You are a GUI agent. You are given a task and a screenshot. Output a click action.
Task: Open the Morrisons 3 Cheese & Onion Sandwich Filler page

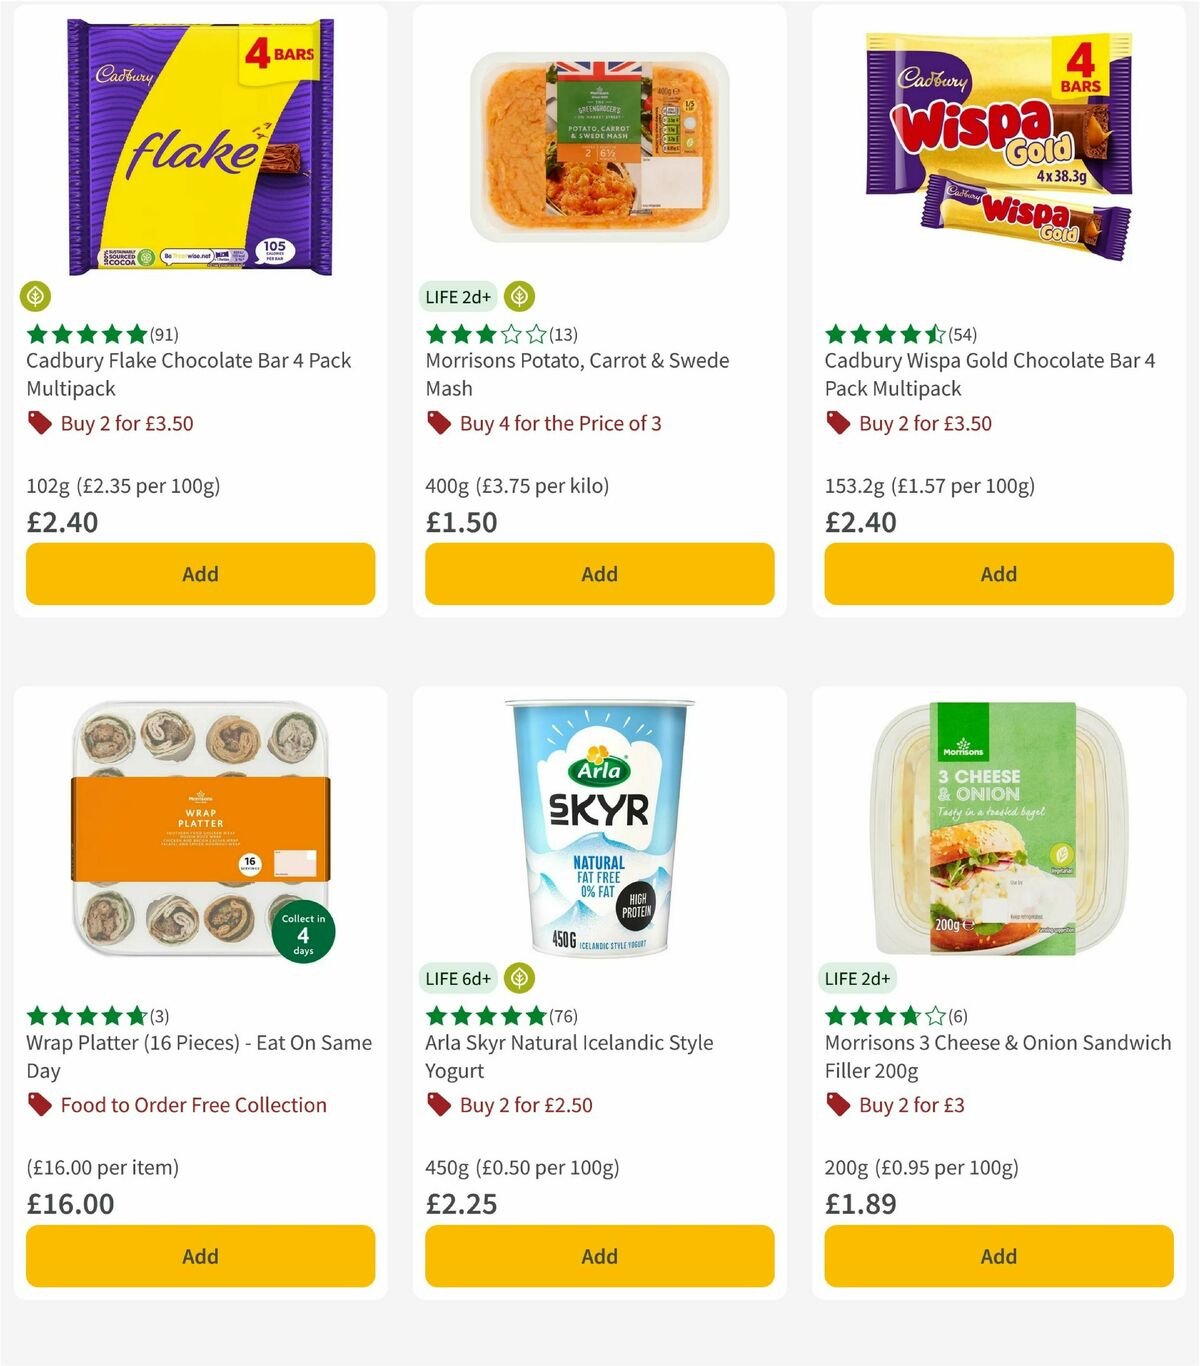pyautogui.click(x=995, y=1056)
